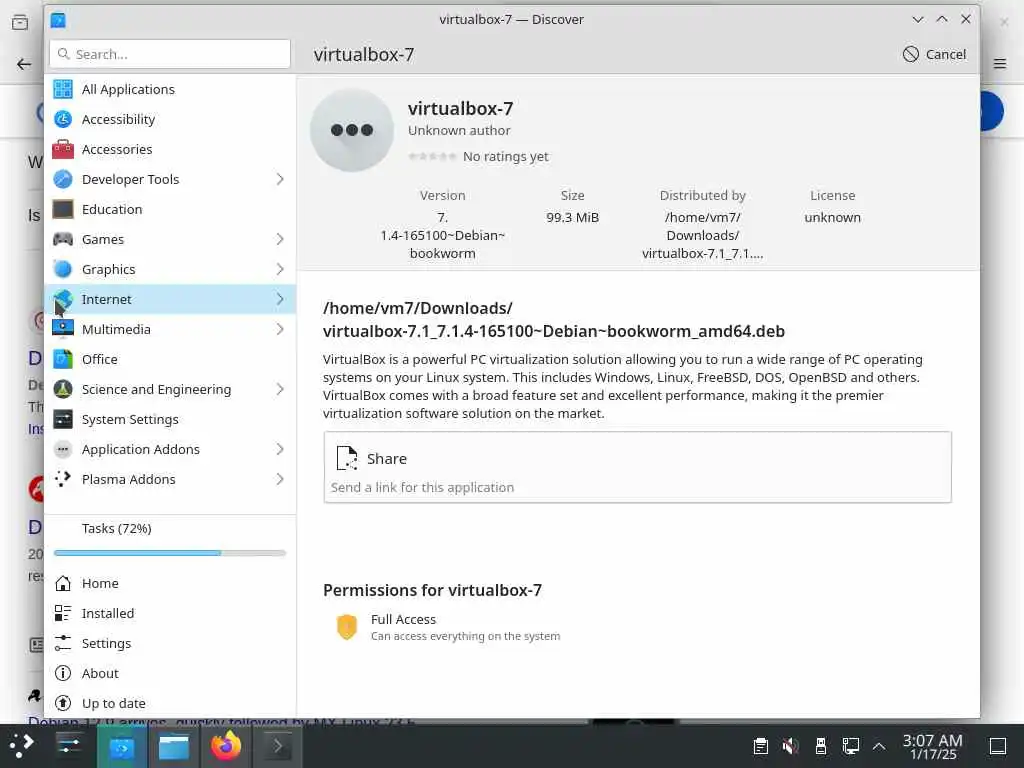This screenshot has width=1024, height=768.
Task: Click the Tasks progress bar
Action: [170, 553]
